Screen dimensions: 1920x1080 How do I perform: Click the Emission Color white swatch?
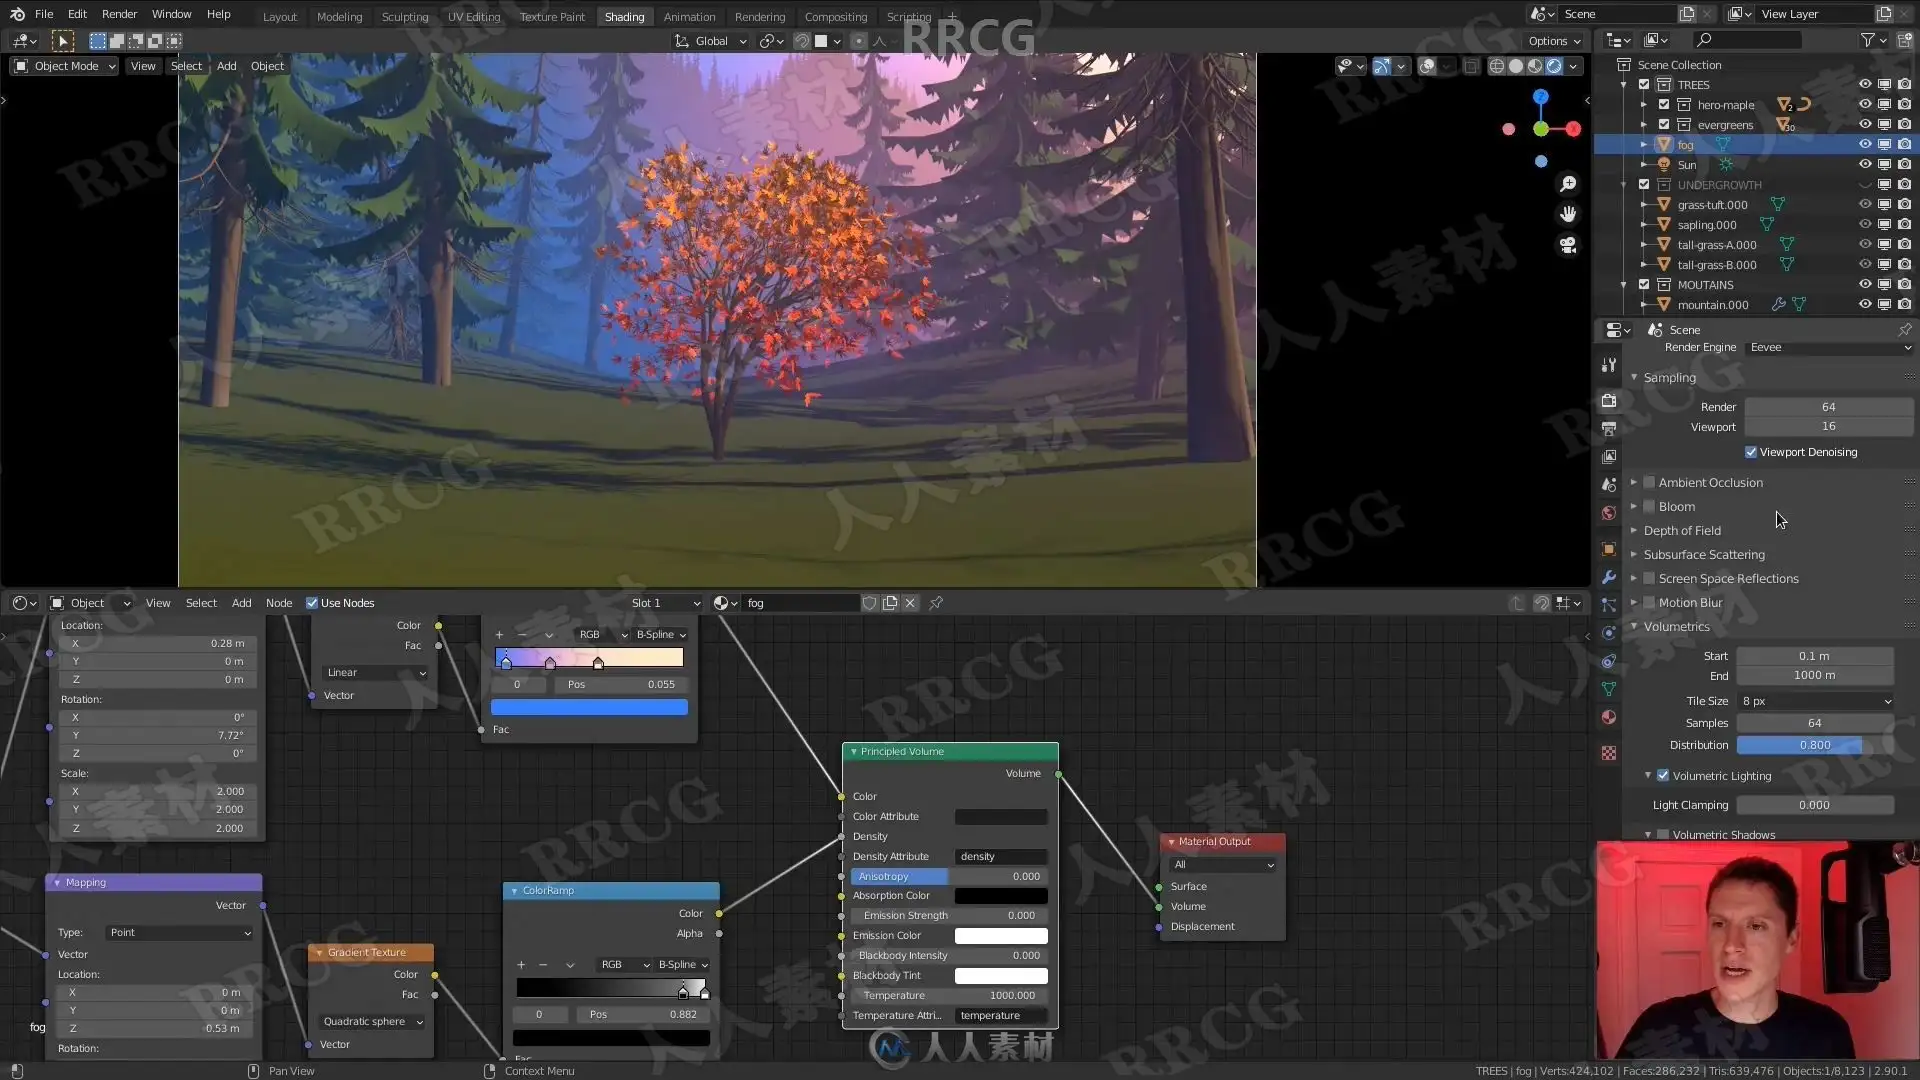point(1001,936)
